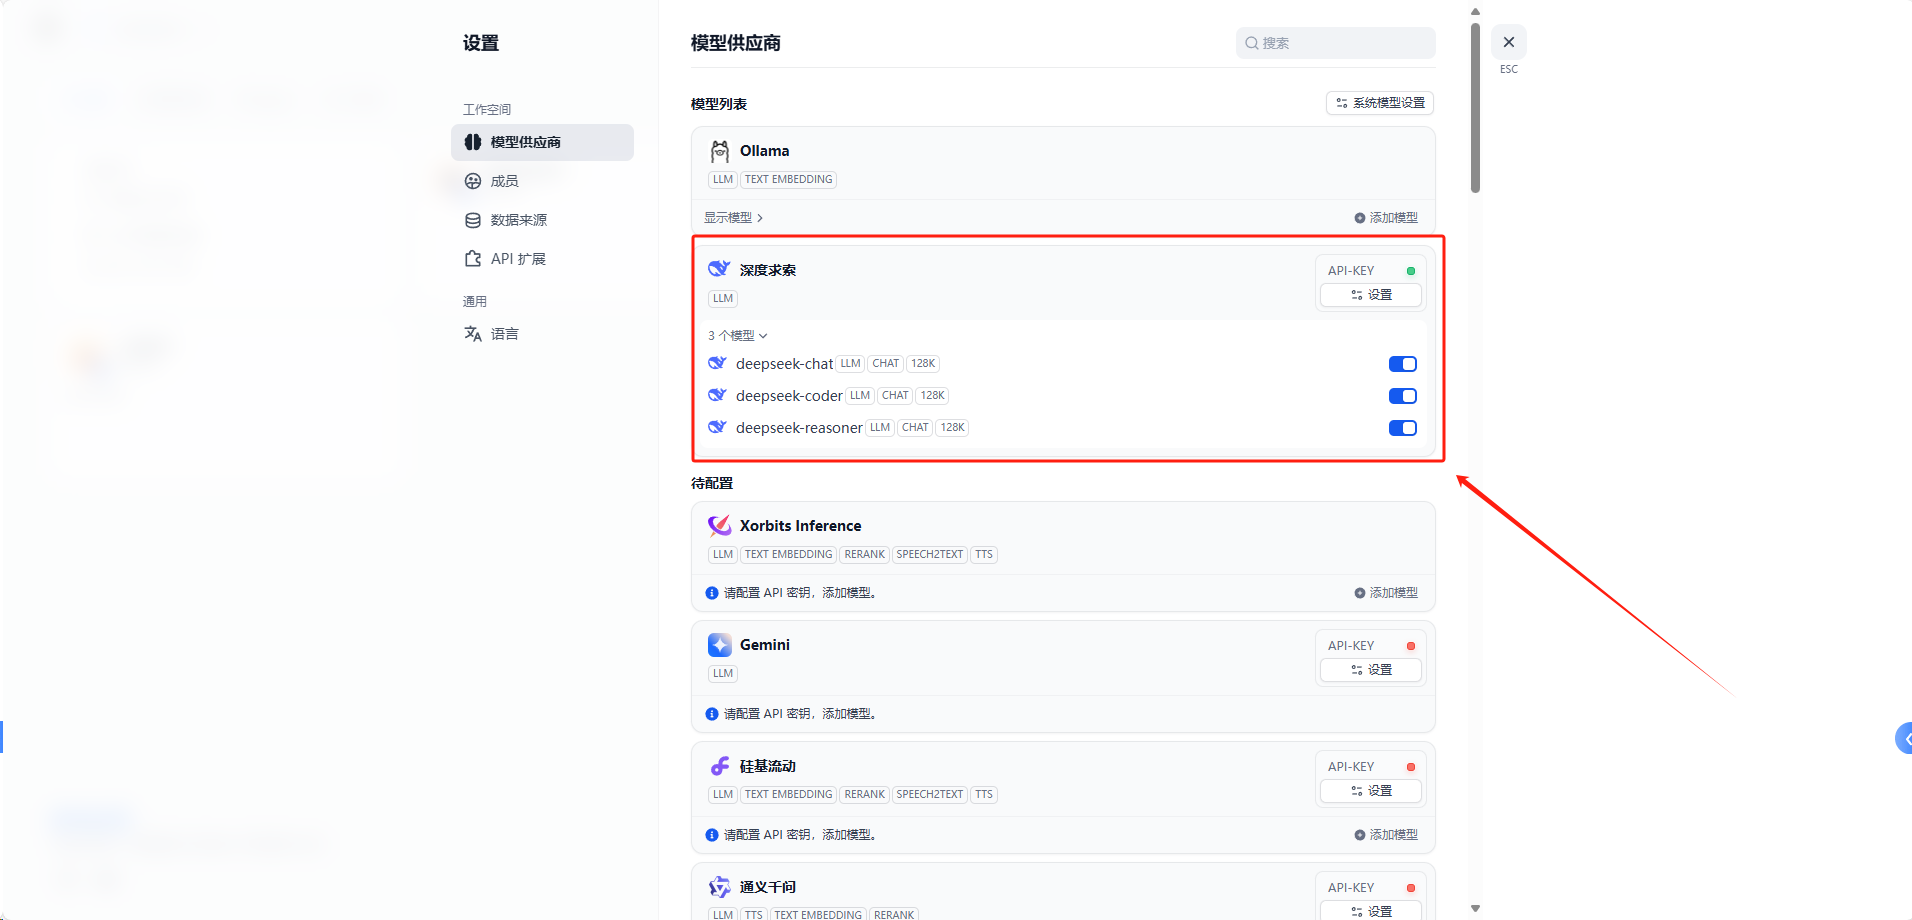Click the deepseek-reasoner model name
Screen dimensions: 1912x920
click(799, 428)
